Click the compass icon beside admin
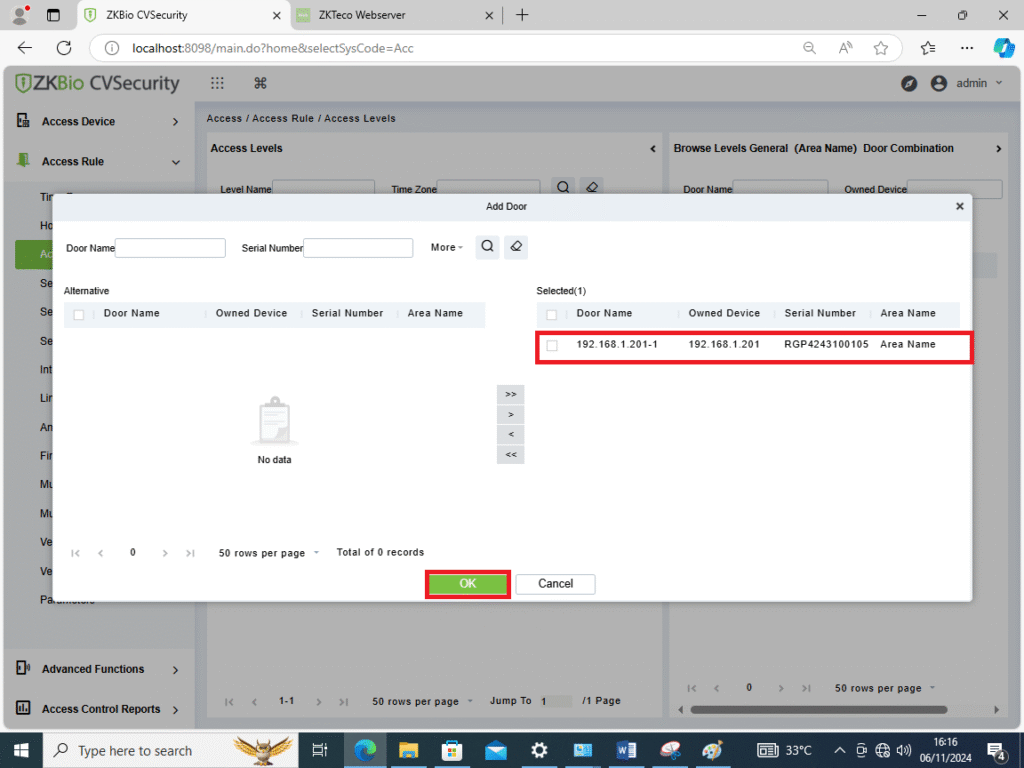Viewport: 1024px width, 768px height. (x=909, y=84)
